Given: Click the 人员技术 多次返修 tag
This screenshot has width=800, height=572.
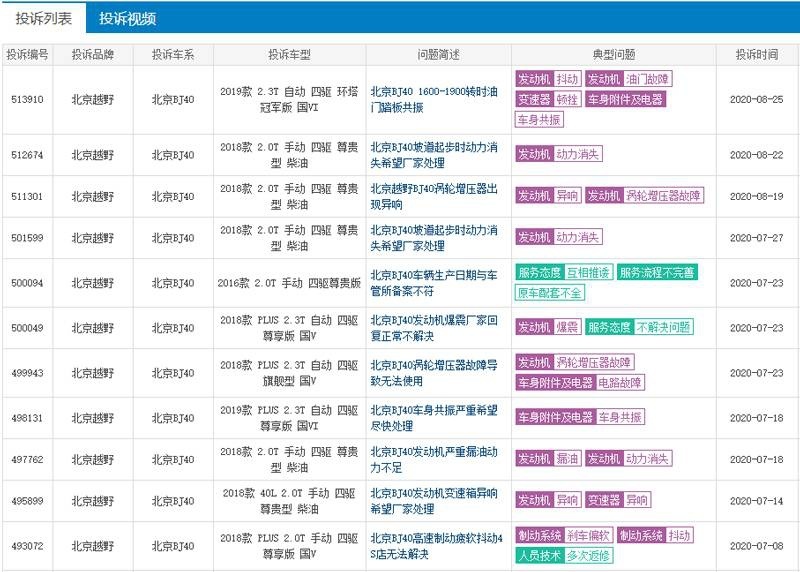Looking at the screenshot, I should pos(564,556).
